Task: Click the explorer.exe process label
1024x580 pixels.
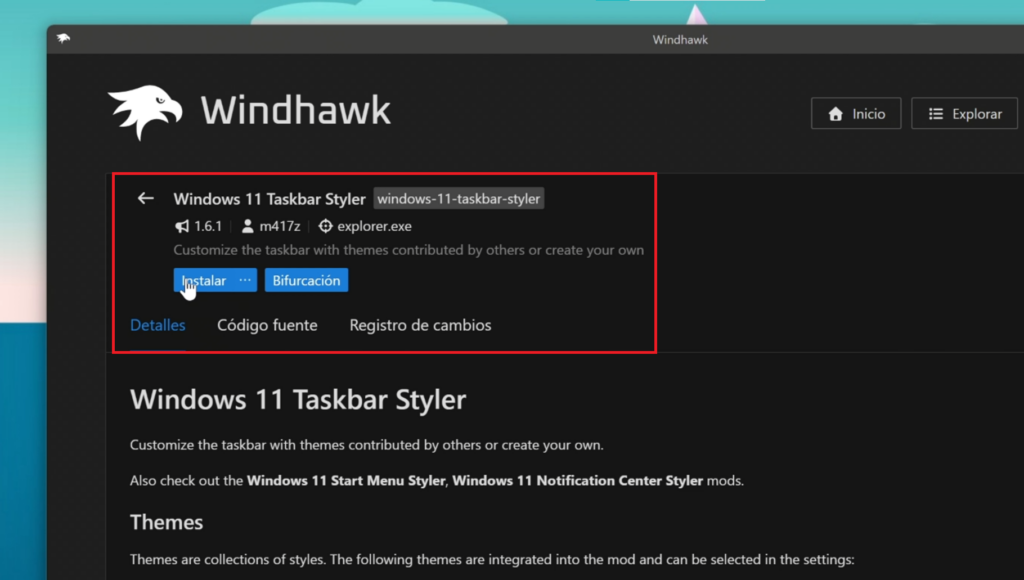Action: (374, 226)
